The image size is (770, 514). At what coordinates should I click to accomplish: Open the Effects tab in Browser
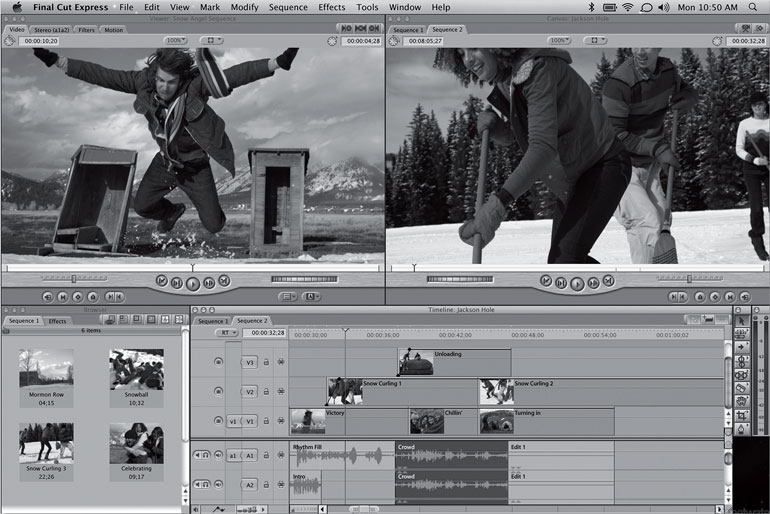pos(57,321)
